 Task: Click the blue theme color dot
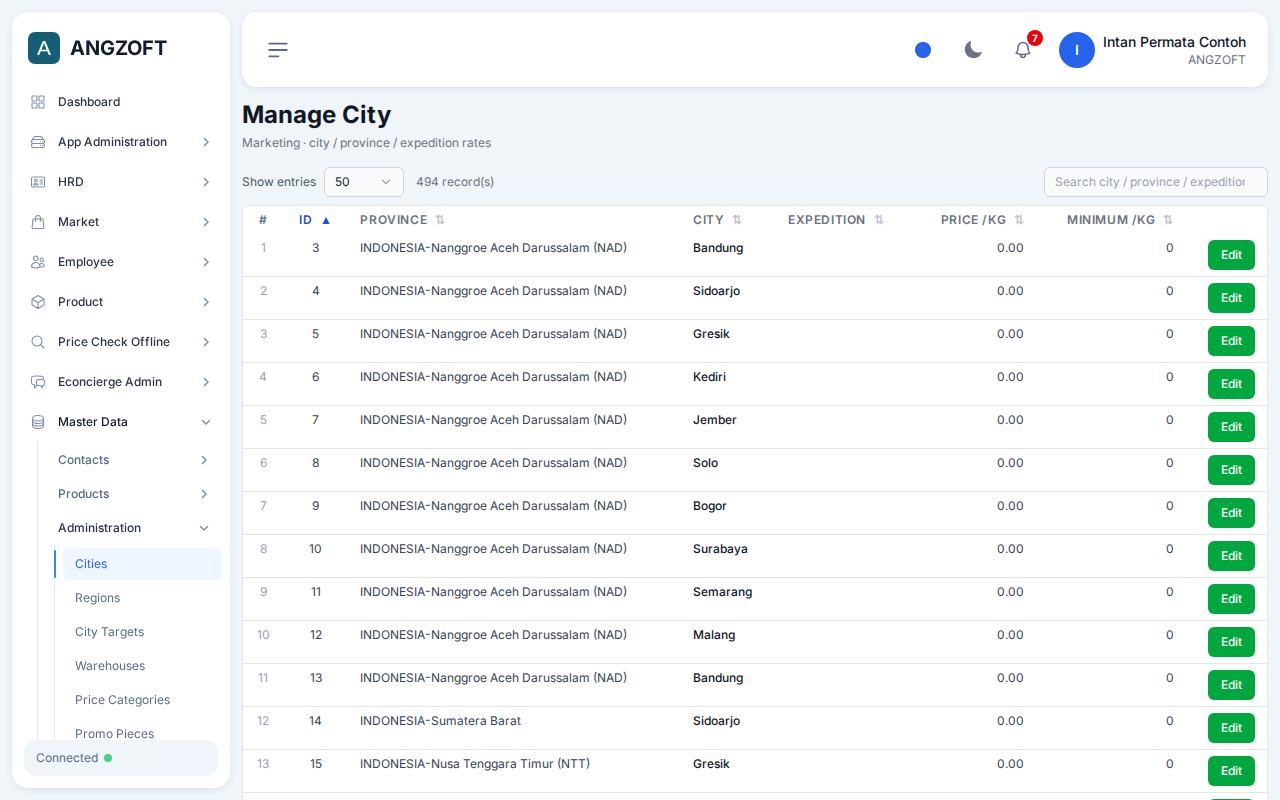coord(923,50)
